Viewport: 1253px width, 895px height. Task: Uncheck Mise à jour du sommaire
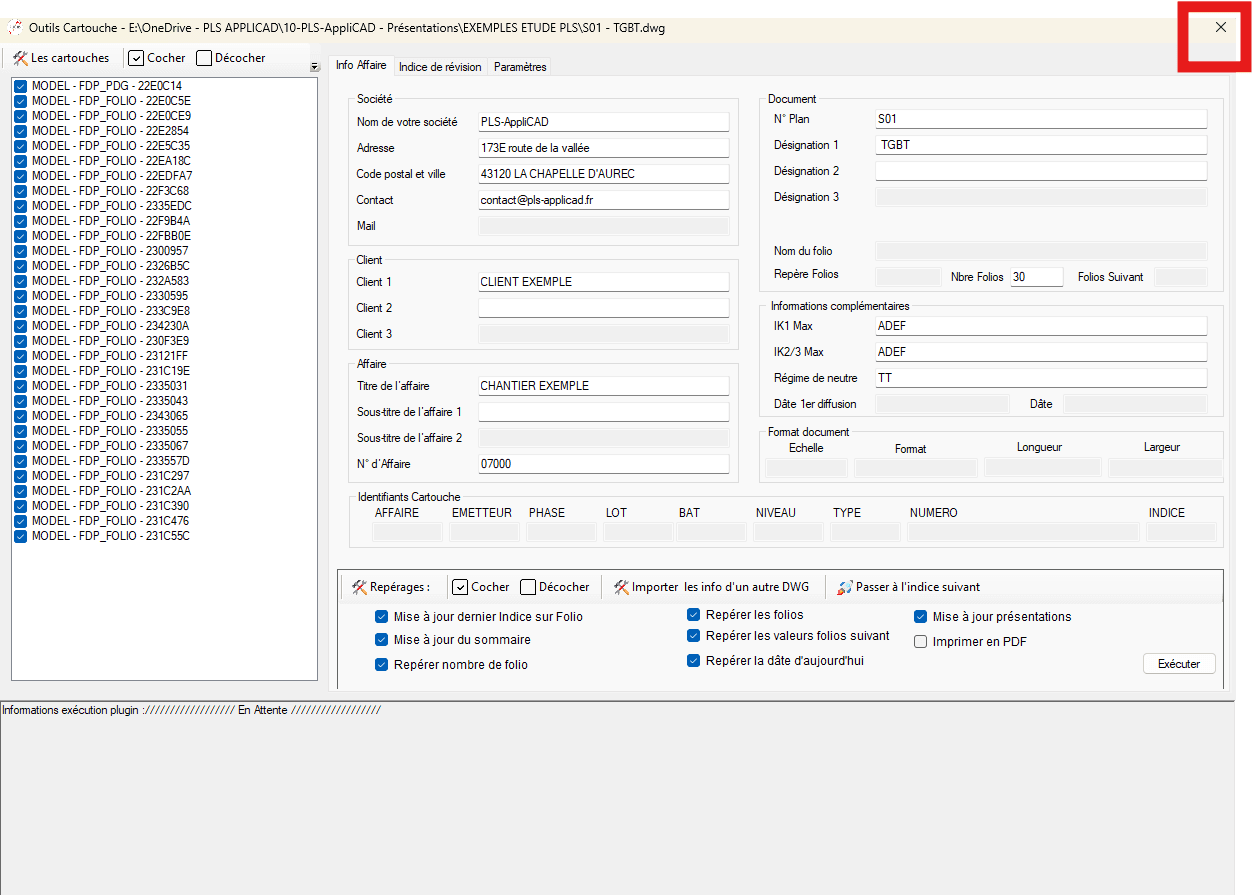381,640
